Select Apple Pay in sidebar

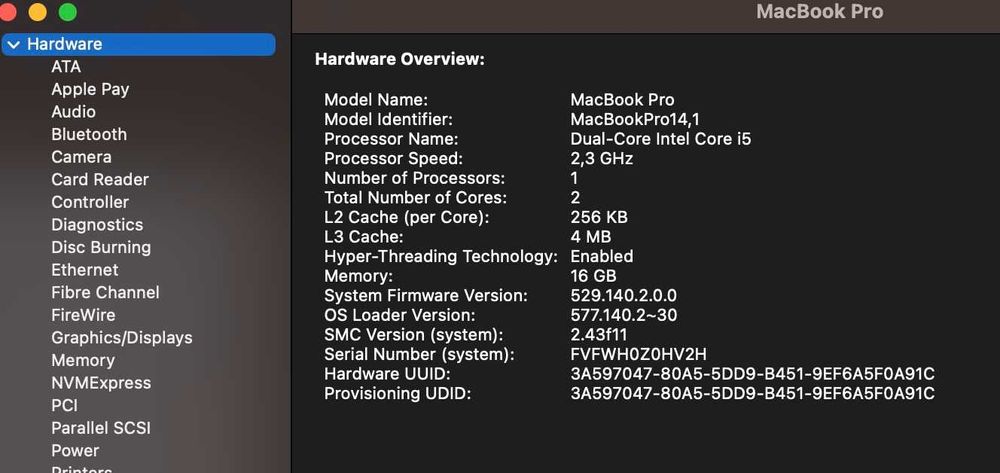(90, 89)
